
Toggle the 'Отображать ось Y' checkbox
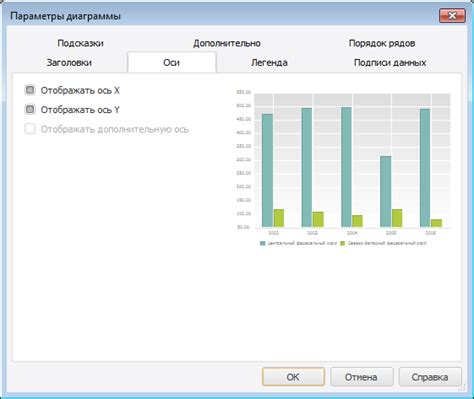coord(30,109)
